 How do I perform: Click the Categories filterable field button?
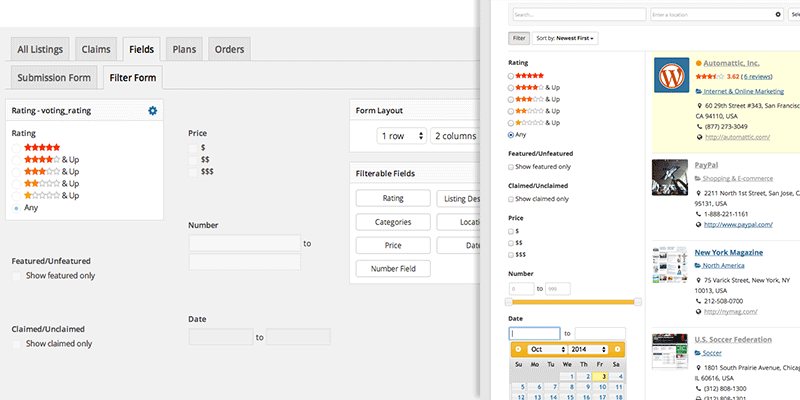(x=393, y=222)
